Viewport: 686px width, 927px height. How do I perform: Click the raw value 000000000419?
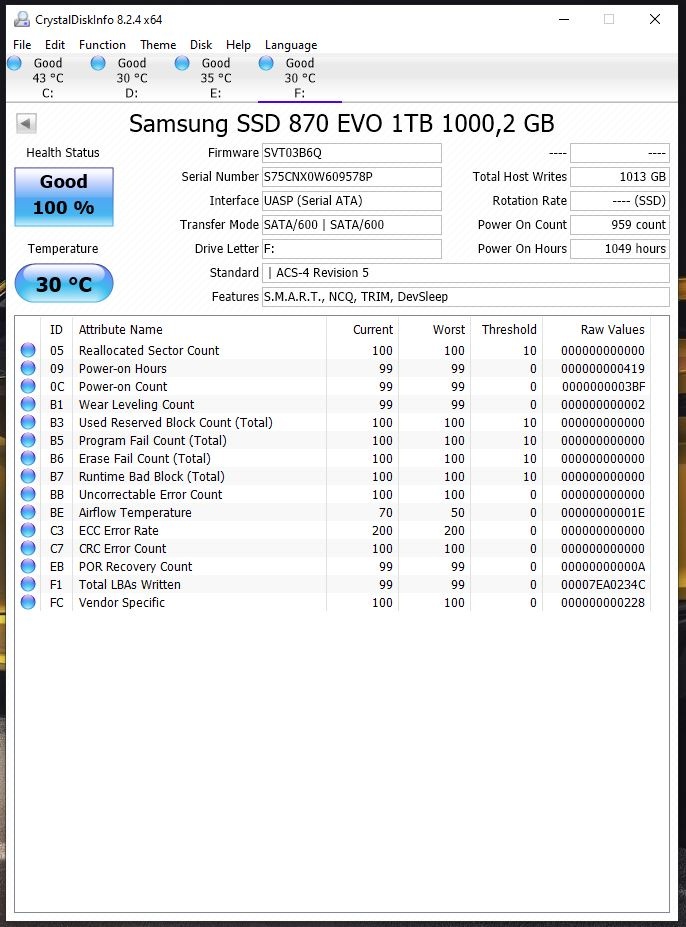point(603,368)
